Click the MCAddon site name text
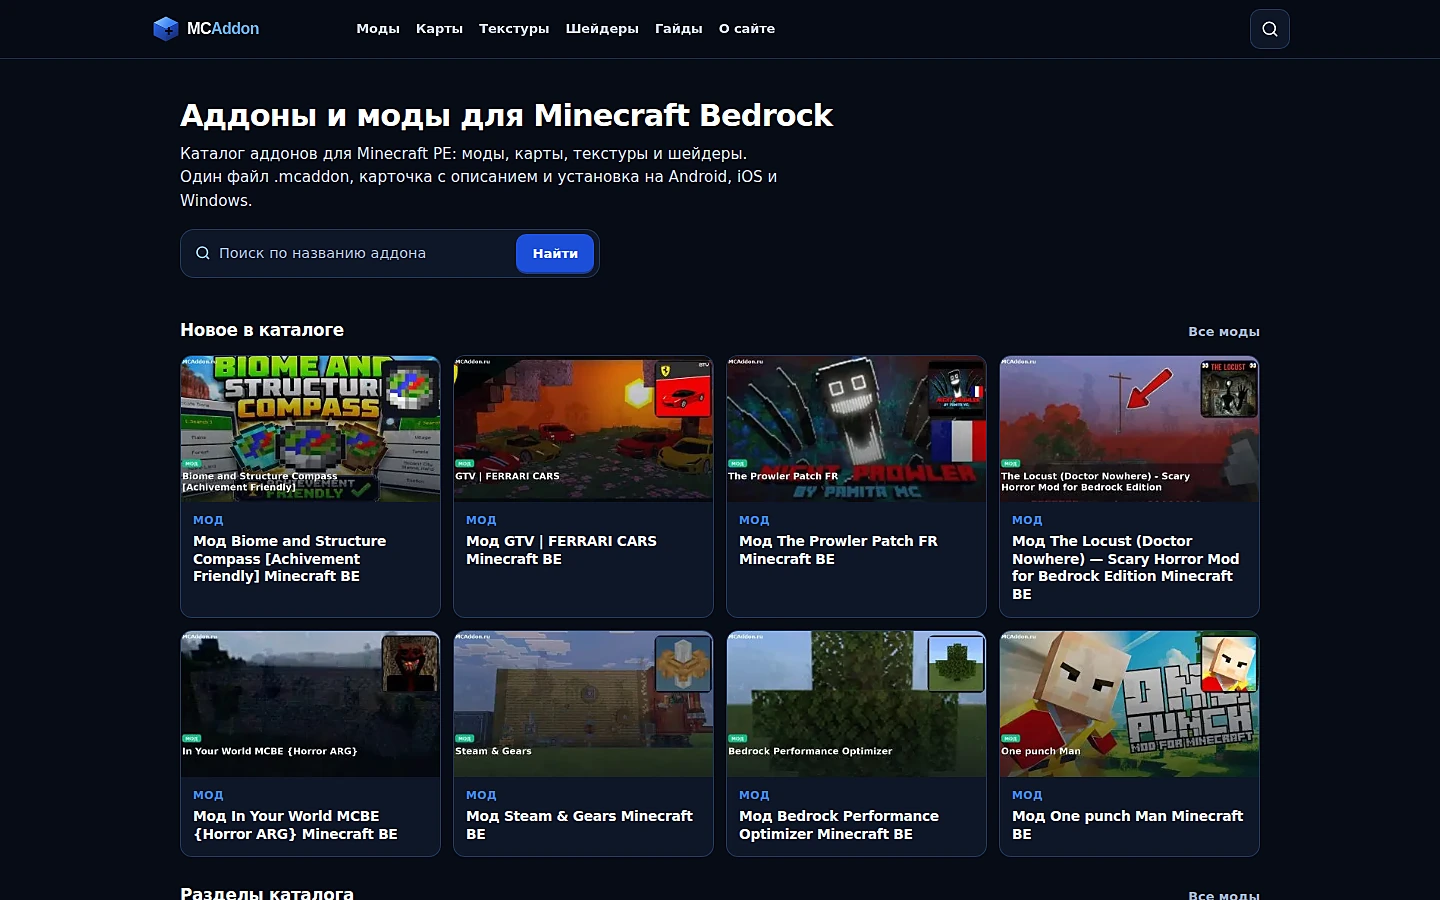 [223, 29]
